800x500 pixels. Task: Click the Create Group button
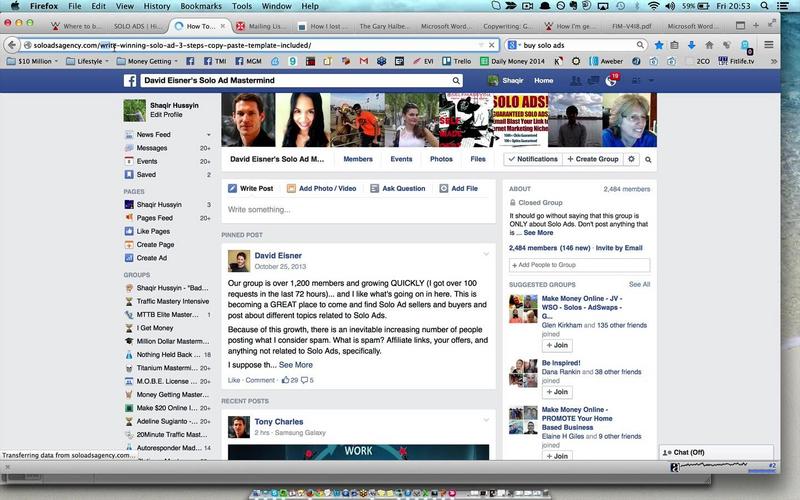pyautogui.click(x=593, y=159)
